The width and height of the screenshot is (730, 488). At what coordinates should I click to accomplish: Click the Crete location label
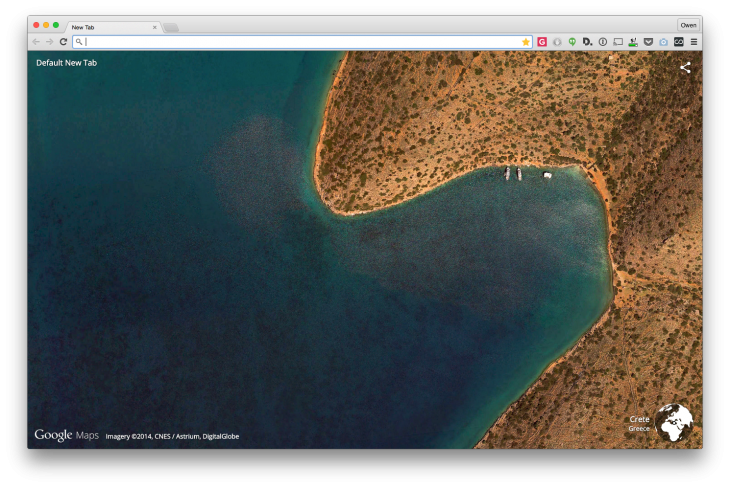[639, 419]
